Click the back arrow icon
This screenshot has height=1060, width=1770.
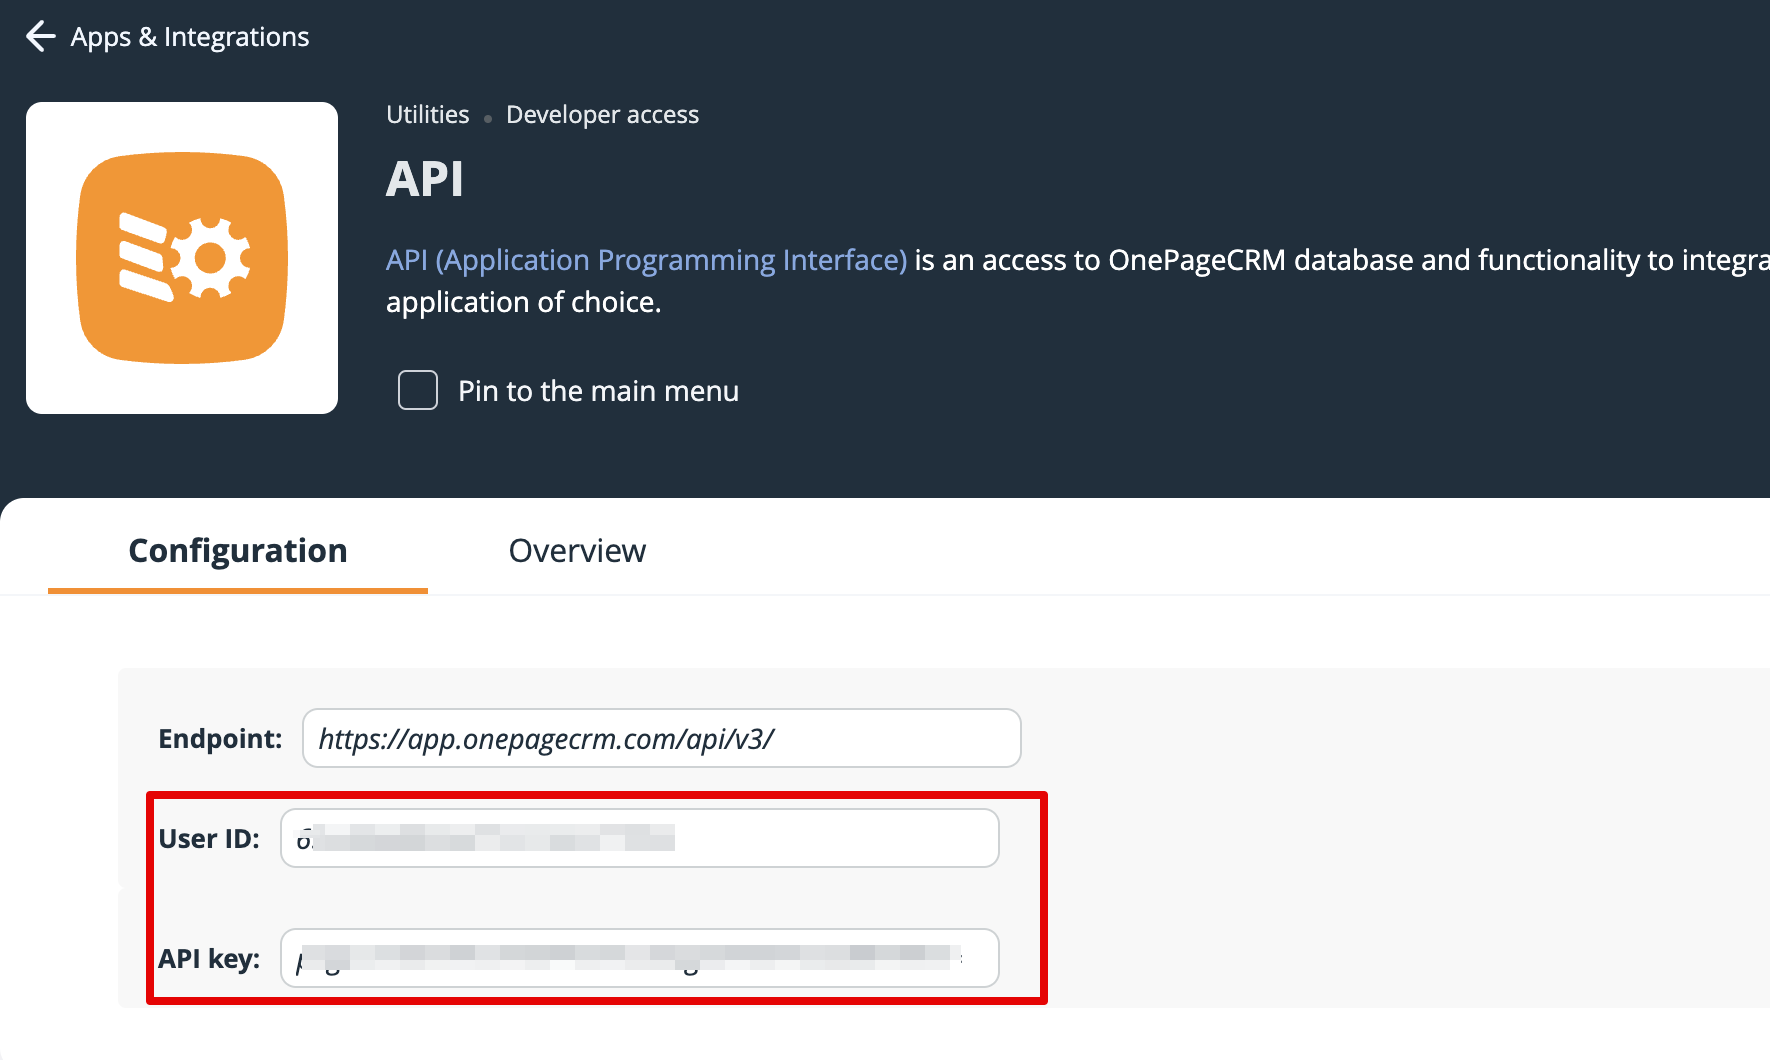40,37
